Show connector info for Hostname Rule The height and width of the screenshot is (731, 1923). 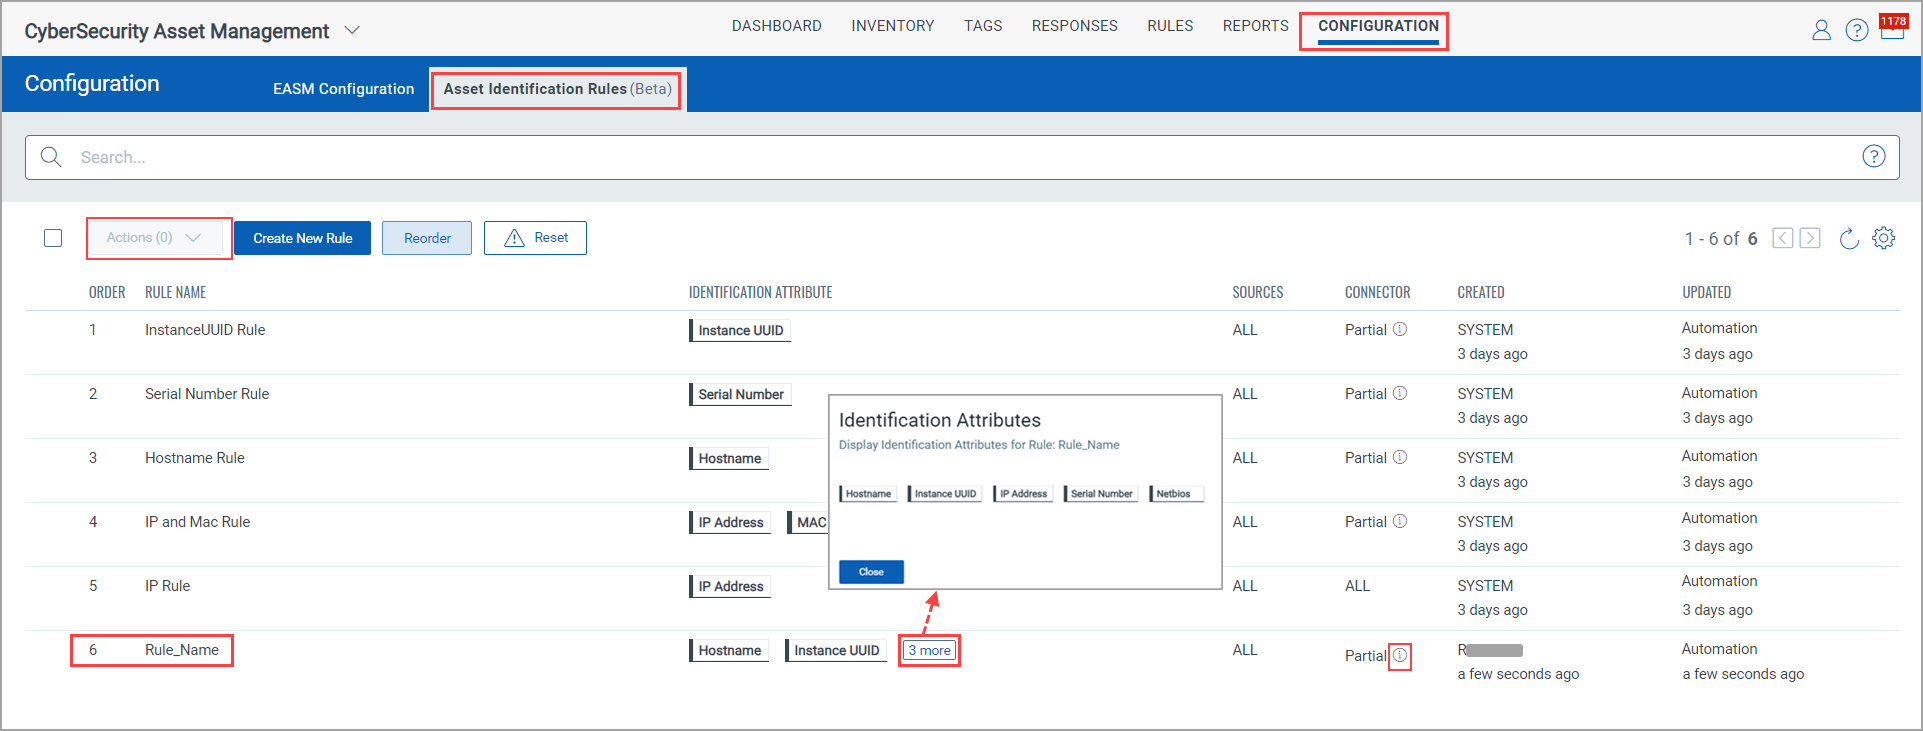click(1400, 457)
